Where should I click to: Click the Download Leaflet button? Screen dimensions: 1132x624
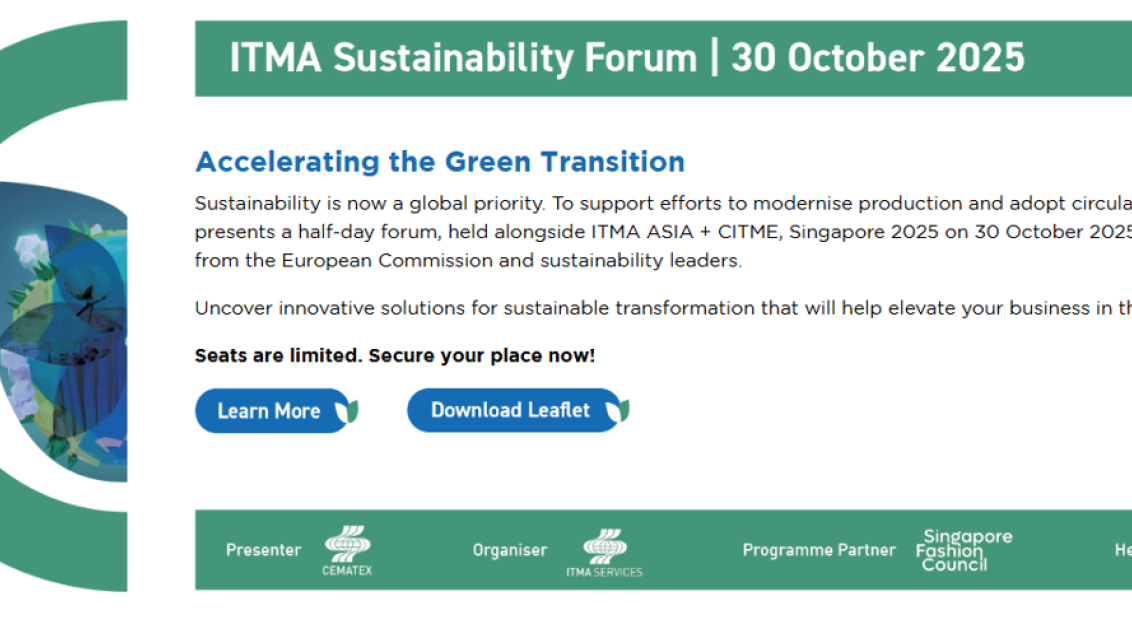[x=510, y=410]
